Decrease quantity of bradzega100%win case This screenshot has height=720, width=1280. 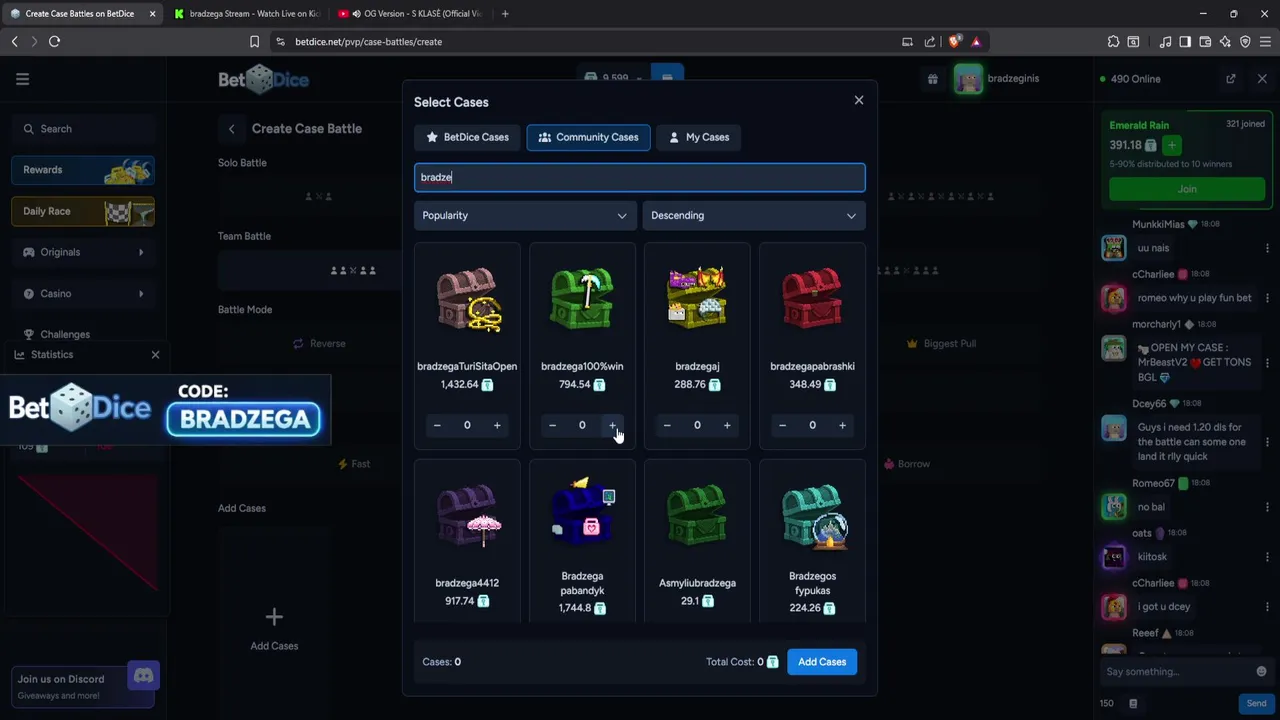[x=552, y=425]
